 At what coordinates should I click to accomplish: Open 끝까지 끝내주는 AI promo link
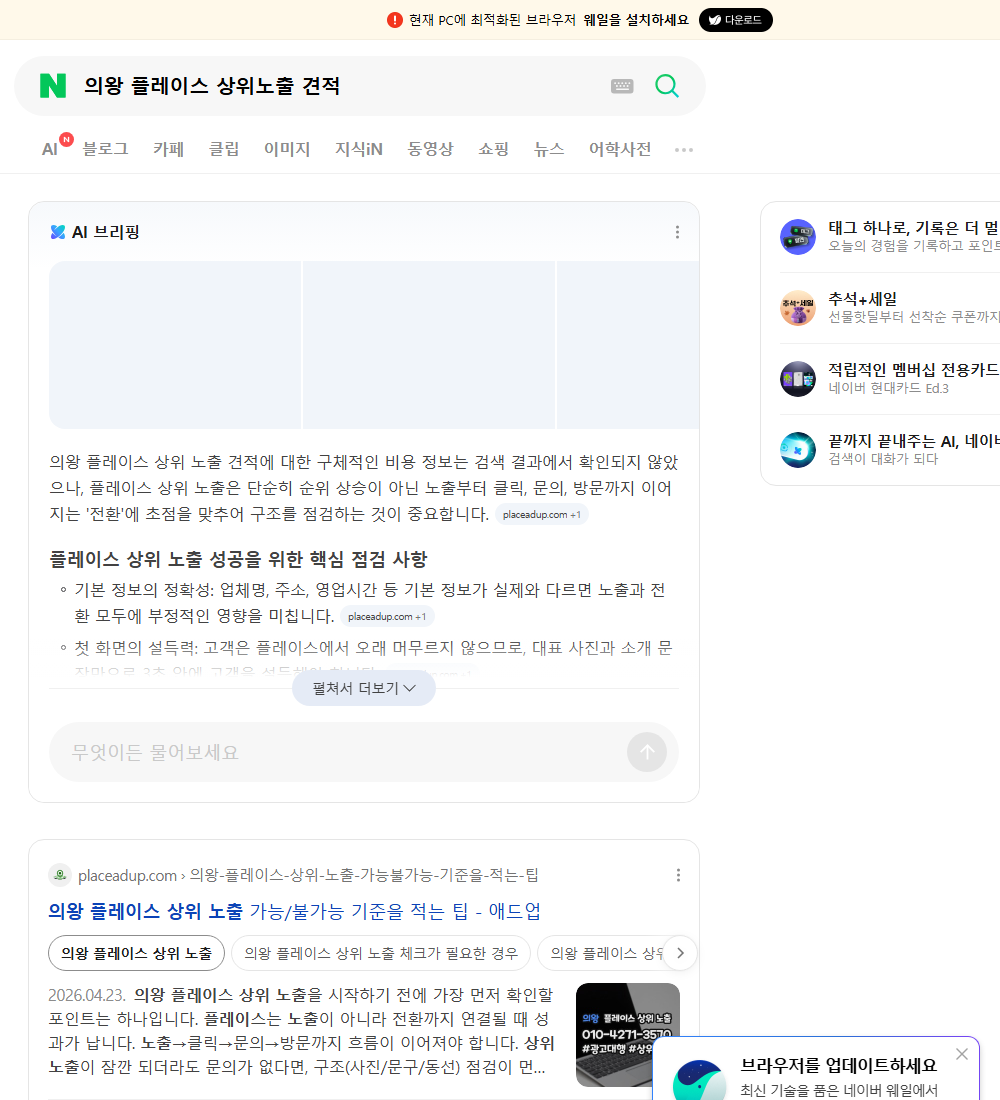point(914,441)
